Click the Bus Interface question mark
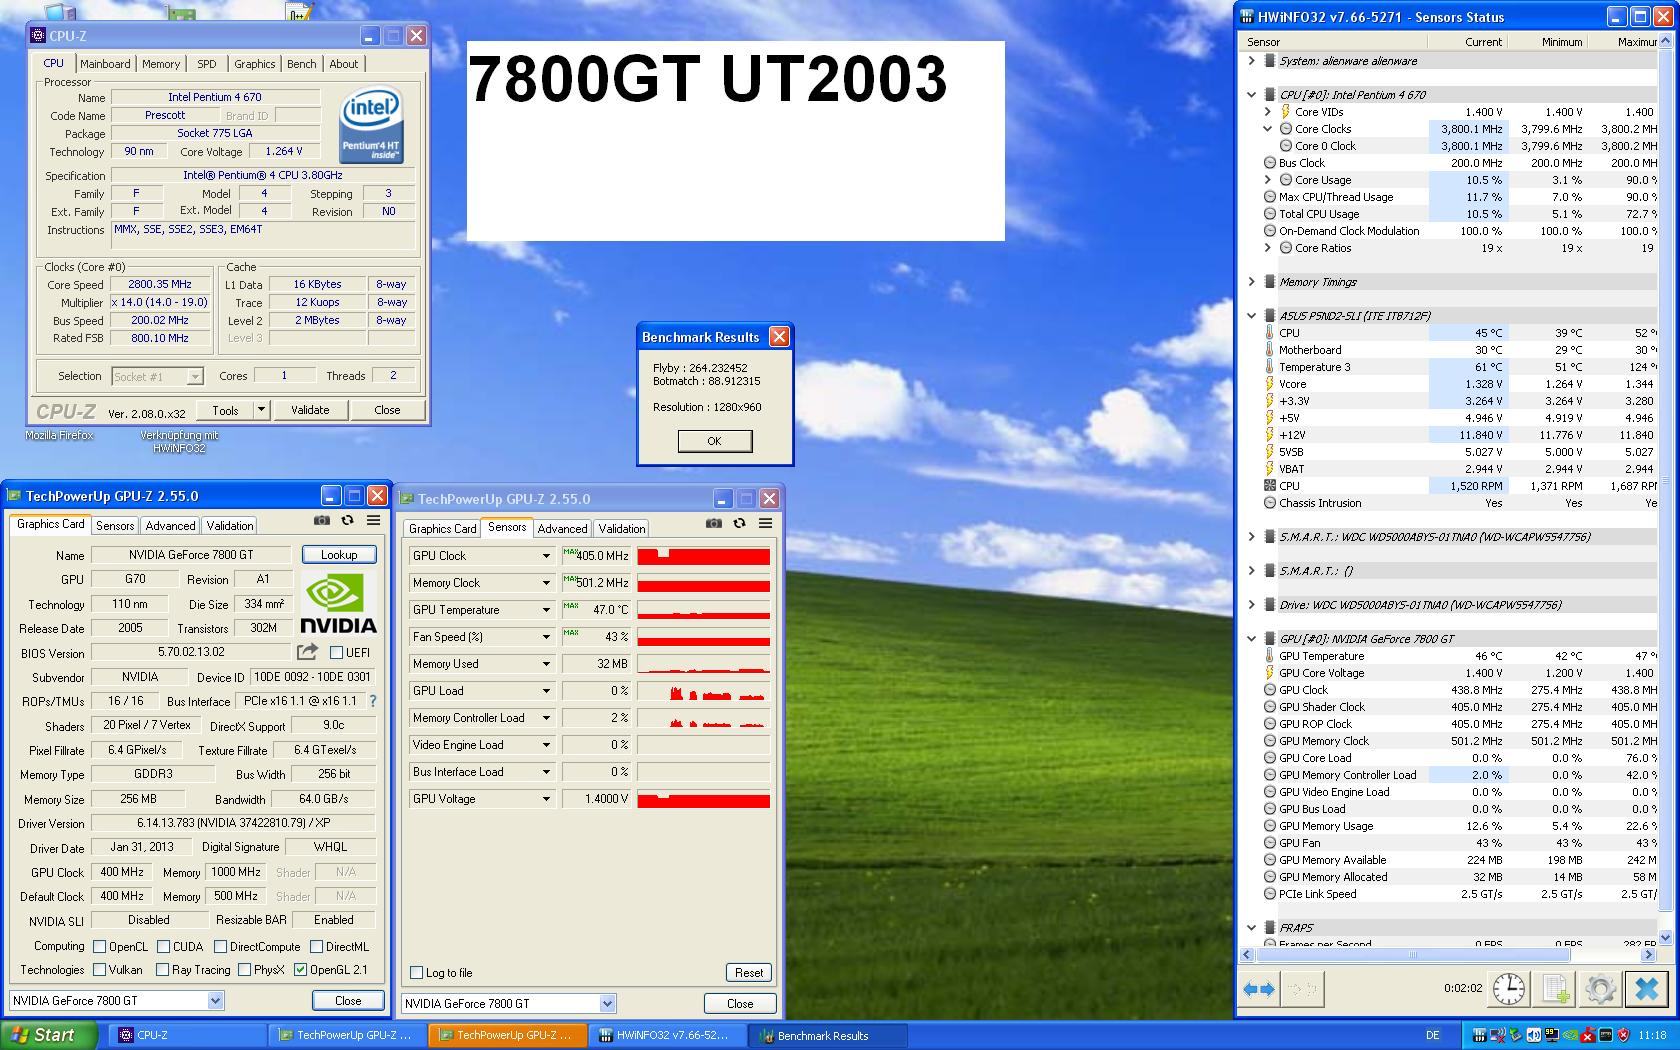The image size is (1680, 1050). point(373,701)
